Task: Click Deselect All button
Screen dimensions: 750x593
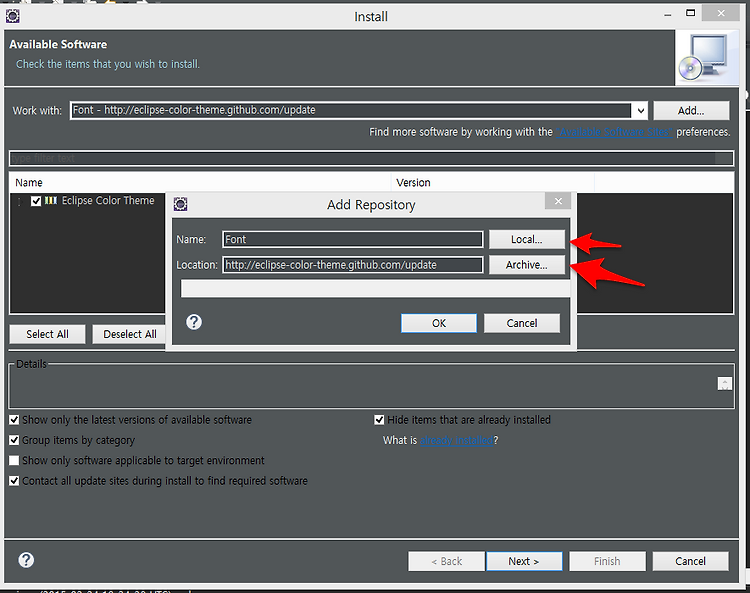Action: pyautogui.click(x=129, y=334)
